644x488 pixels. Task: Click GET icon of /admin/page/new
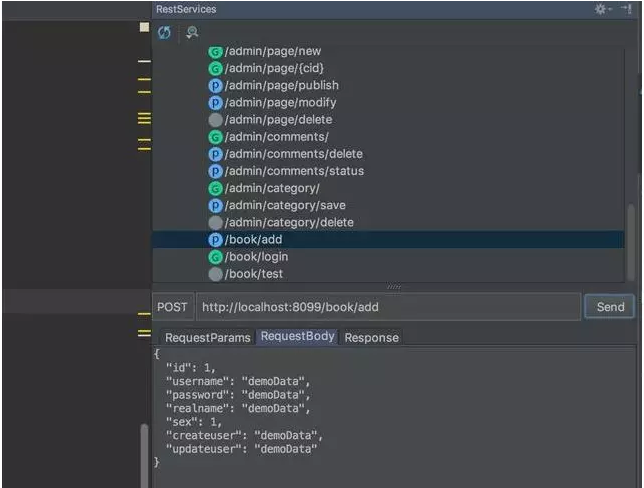[x=215, y=52]
